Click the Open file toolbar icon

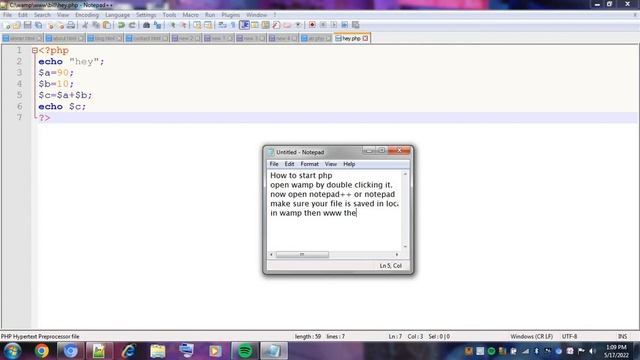pyautogui.click(x=16, y=25)
